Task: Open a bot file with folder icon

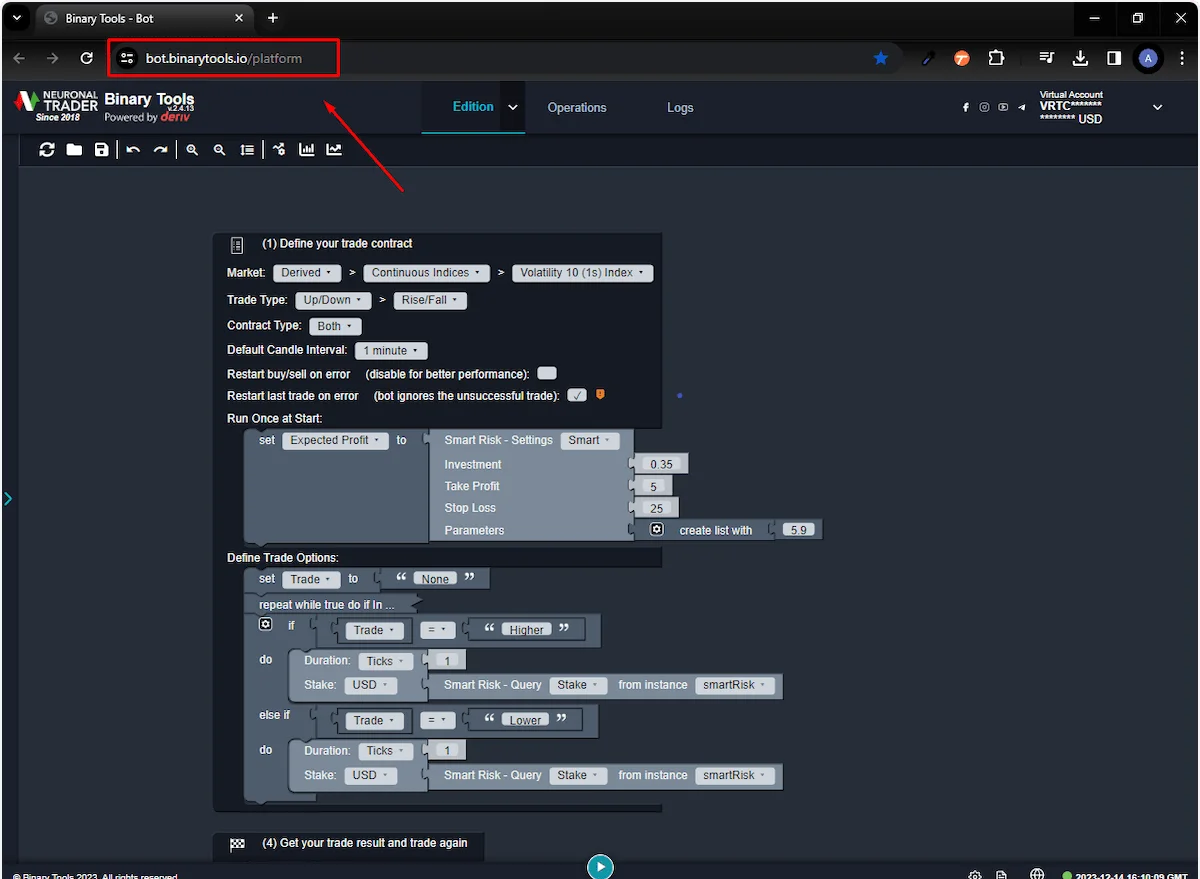Action: (74, 150)
